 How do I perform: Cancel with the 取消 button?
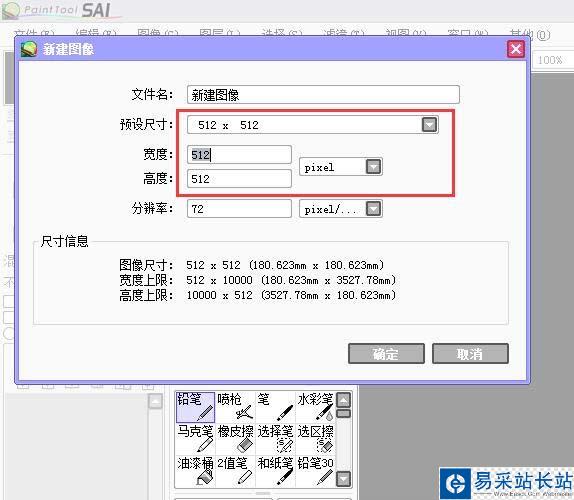470,354
